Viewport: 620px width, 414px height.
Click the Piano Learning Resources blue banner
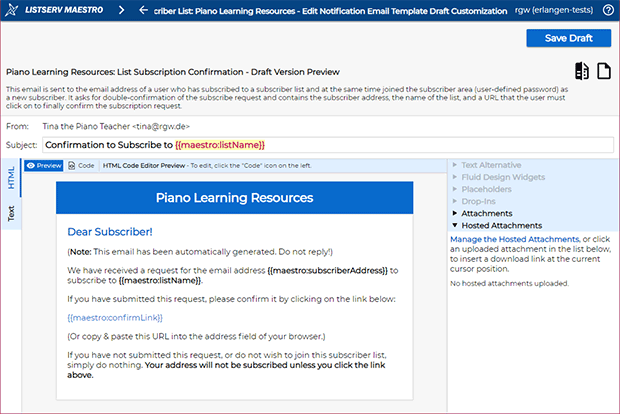click(x=234, y=198)
